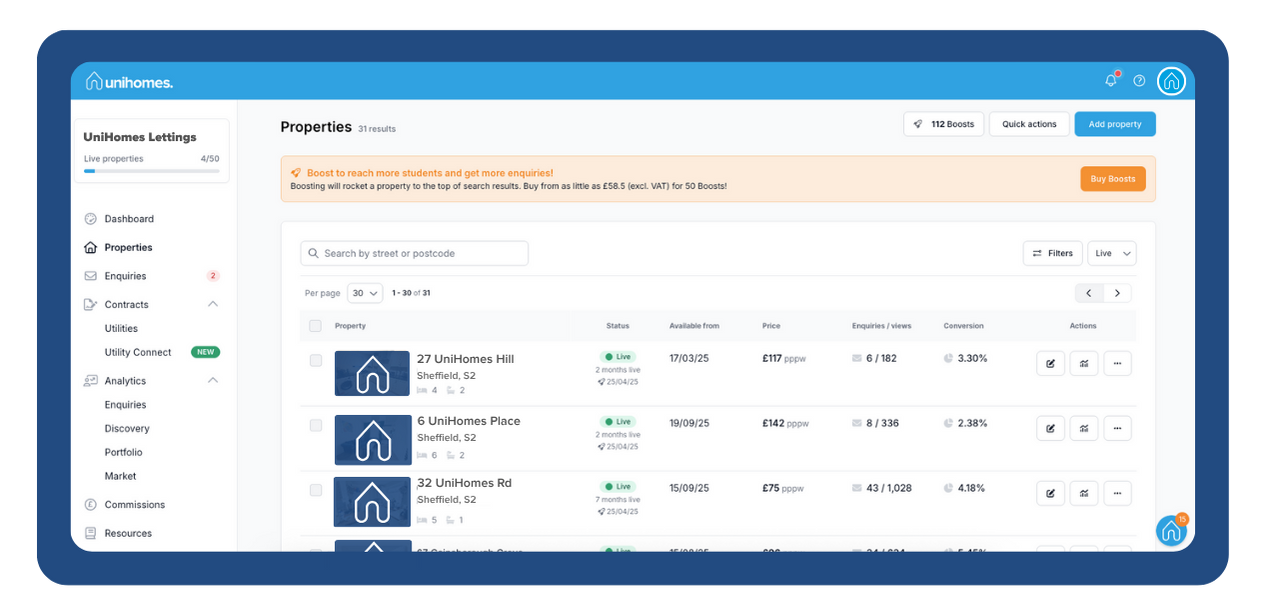
Task: Open Enquiries under Analytics
Action: [x=125, y=405]
